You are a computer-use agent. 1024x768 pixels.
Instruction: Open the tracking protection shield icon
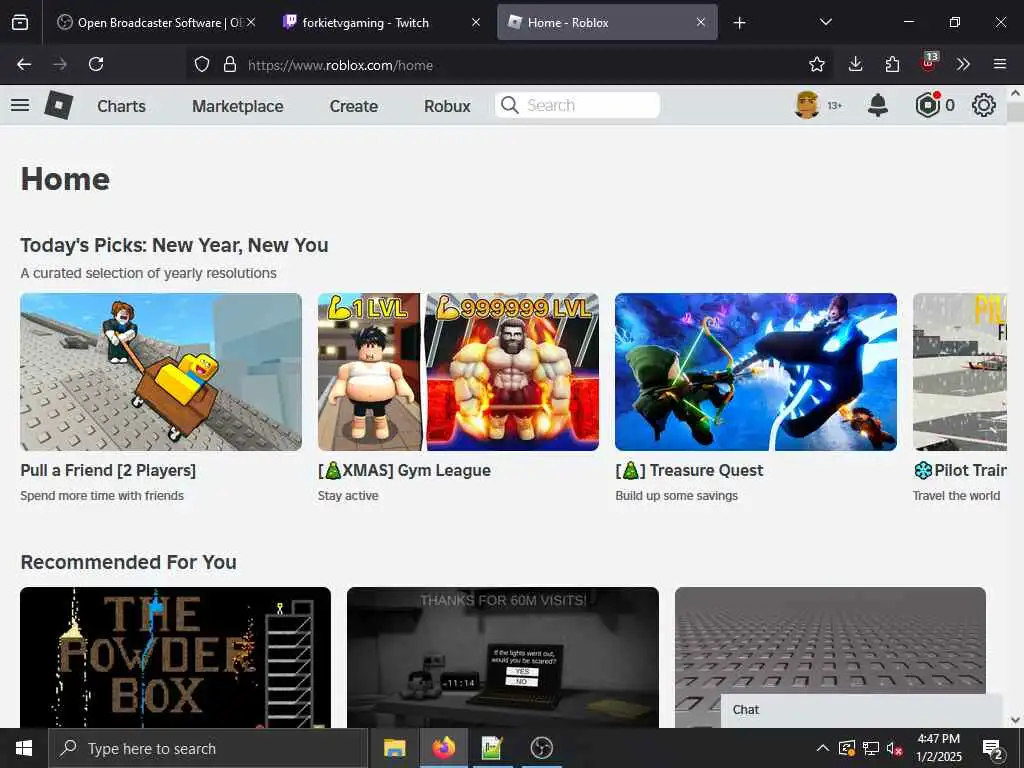click(202, 65)
